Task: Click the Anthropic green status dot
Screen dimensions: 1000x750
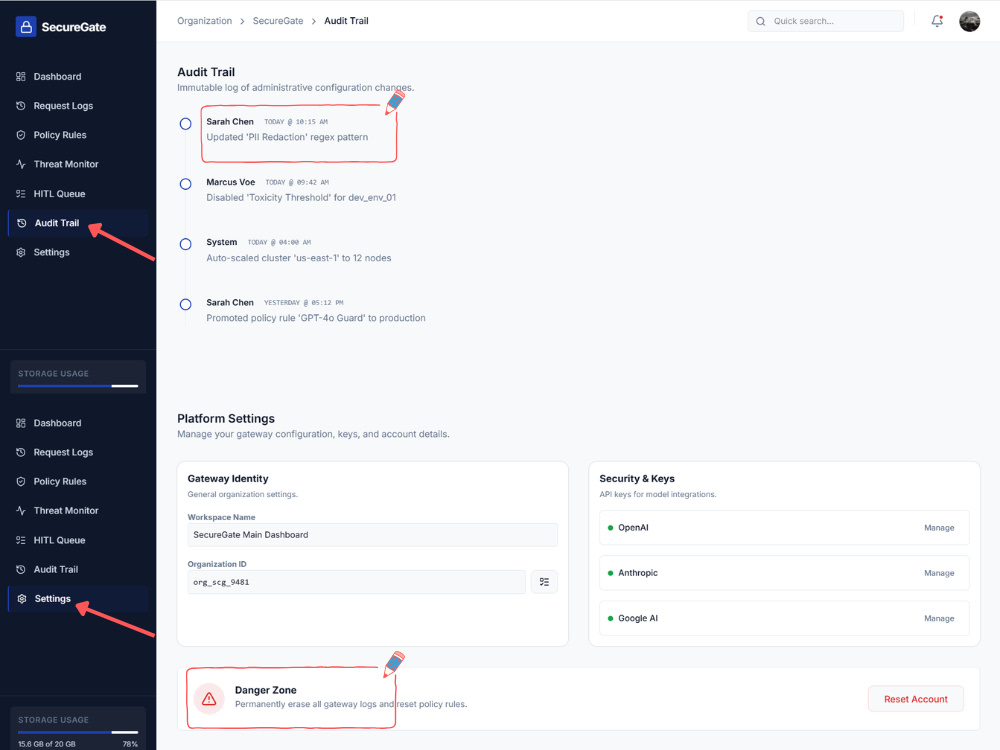Action: 610,573
